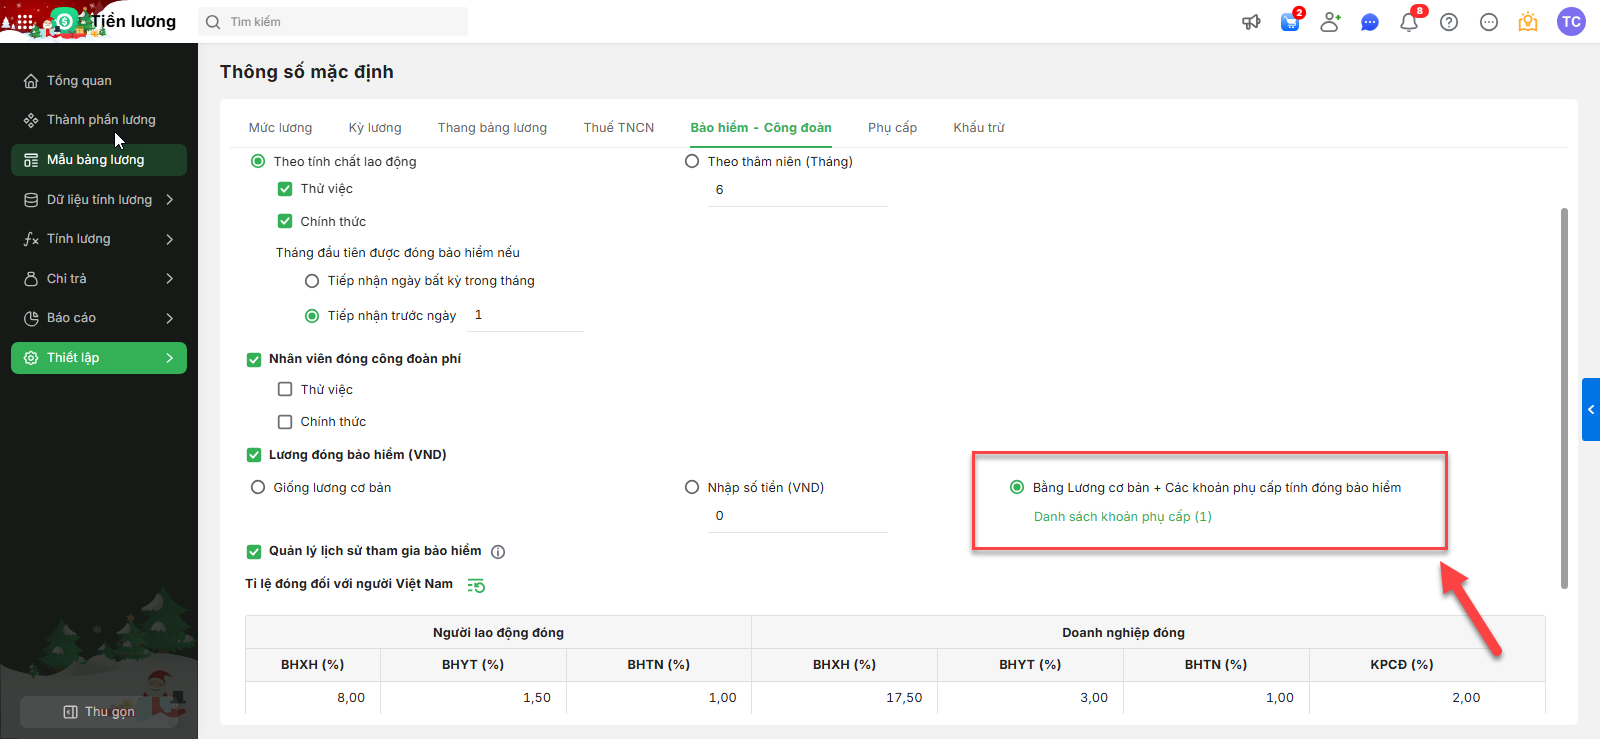Open the Phụ cấp tab
The height and width of the screenshot is (739, 1600).
click(892, 128)
